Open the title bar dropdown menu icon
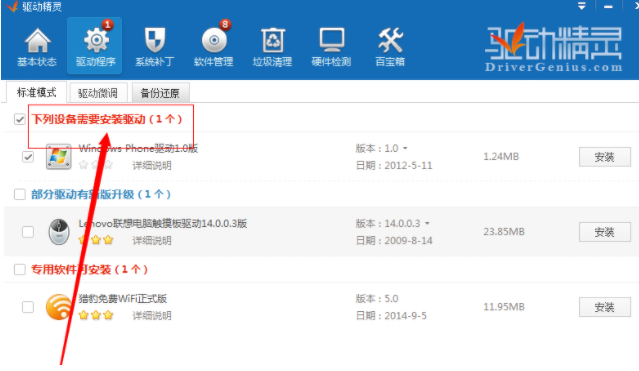The width and height of the screenshot is (639, 371). (582, 6)
